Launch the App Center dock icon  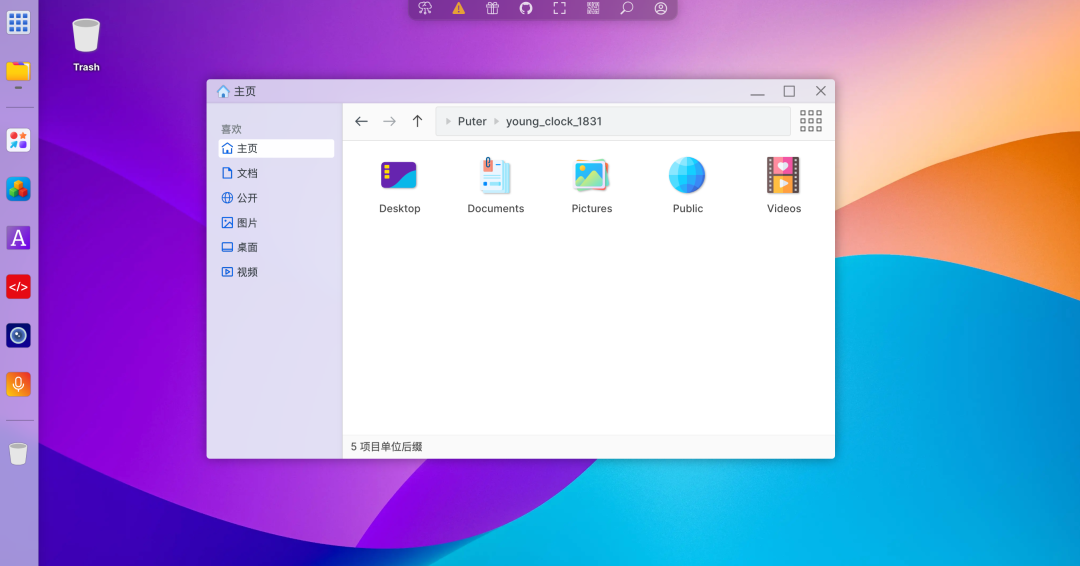pos(18,140)
